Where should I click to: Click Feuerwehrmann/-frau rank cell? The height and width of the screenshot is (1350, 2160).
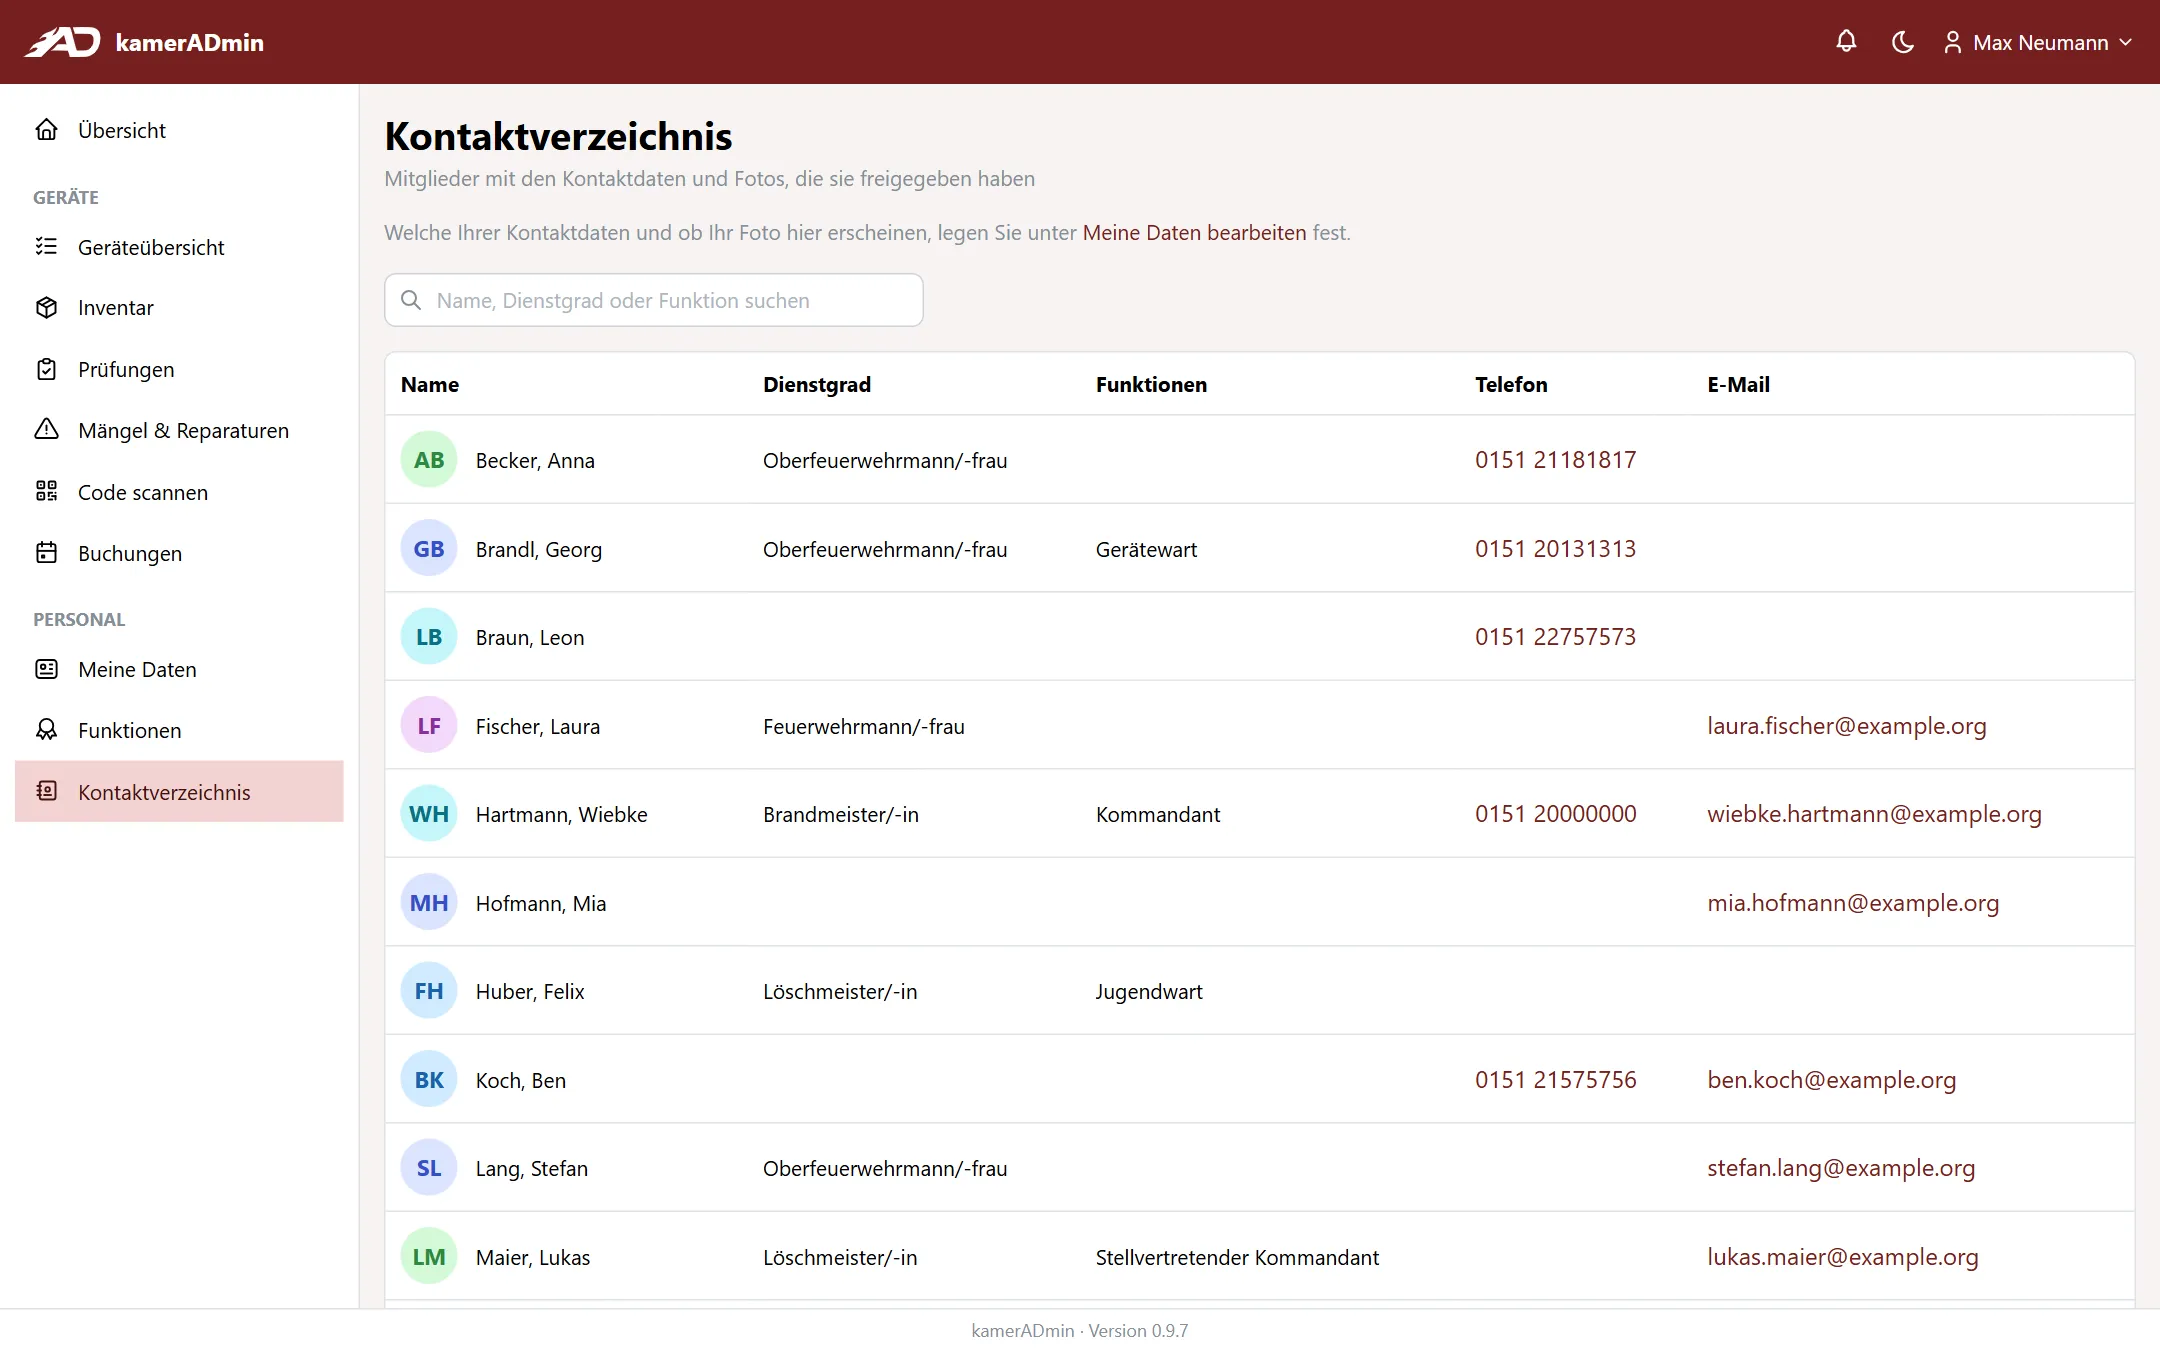864,726
